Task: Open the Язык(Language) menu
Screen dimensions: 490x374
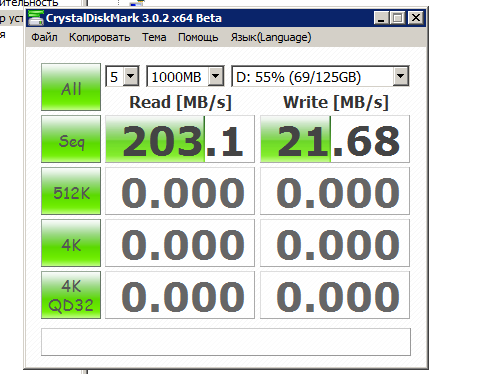Action: [271, 37]
